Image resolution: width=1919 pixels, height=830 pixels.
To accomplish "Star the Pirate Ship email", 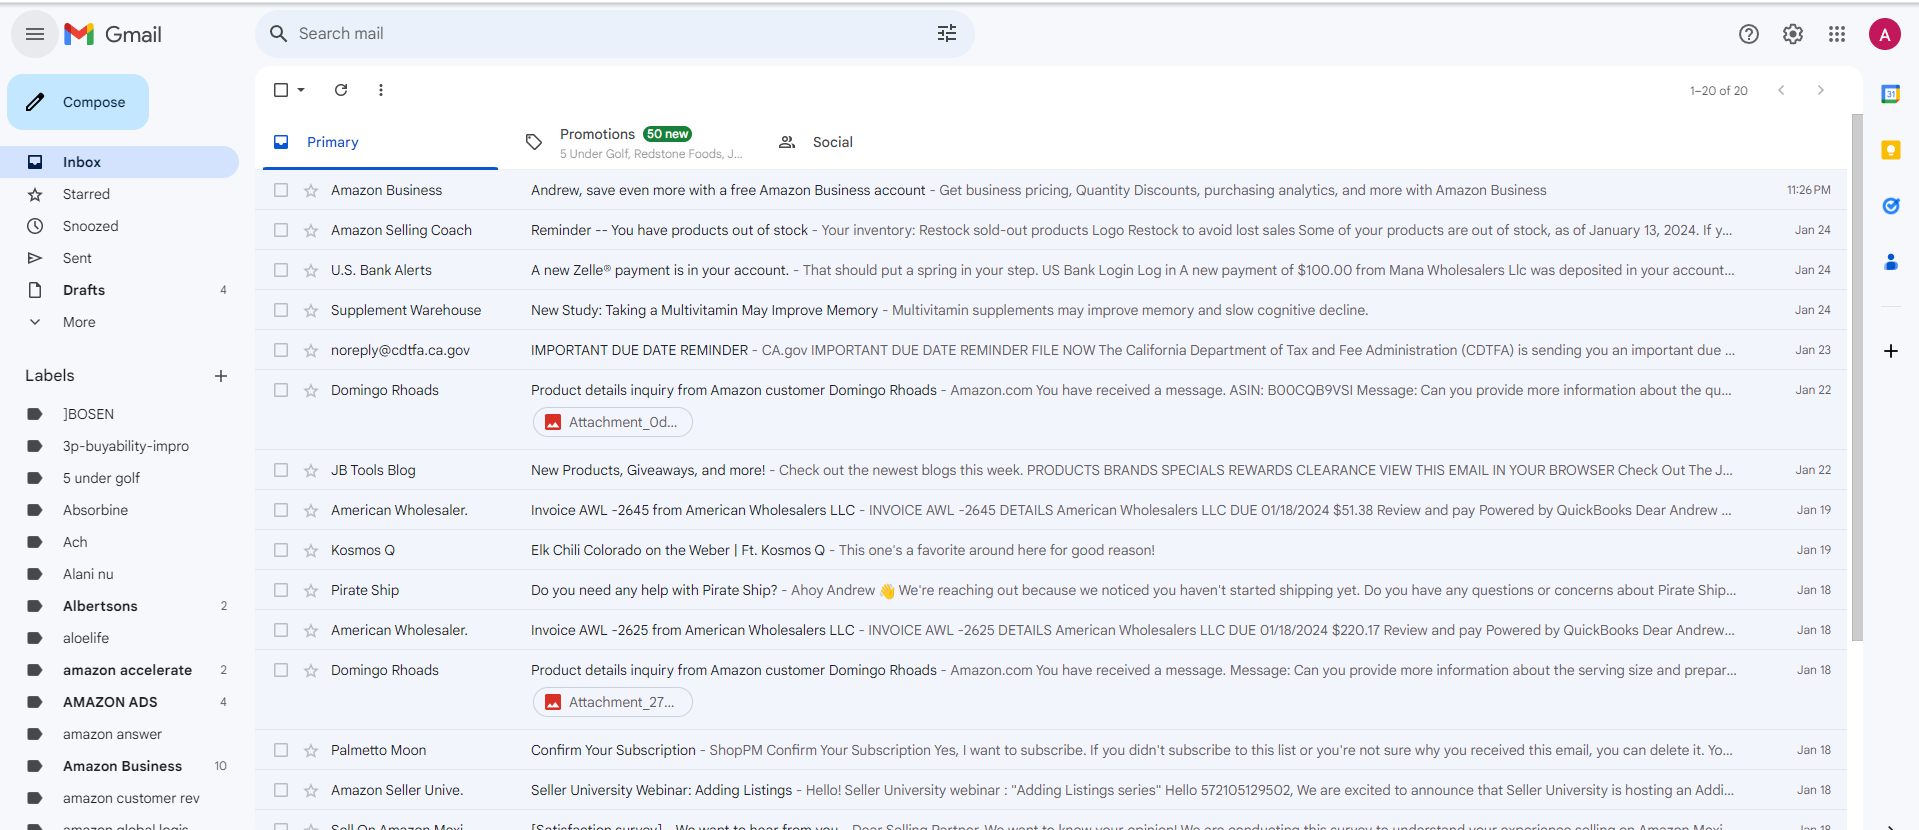I will click(x=311, y=590).
